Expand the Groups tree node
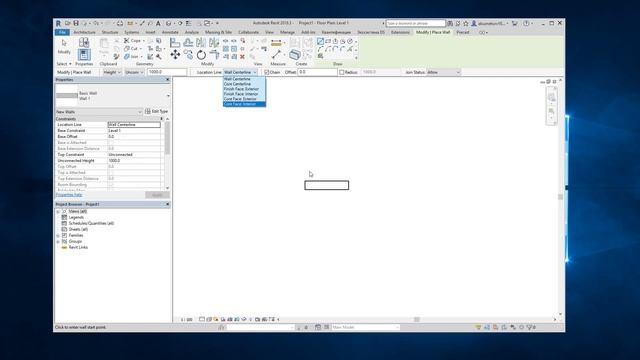 pos(58,242)
